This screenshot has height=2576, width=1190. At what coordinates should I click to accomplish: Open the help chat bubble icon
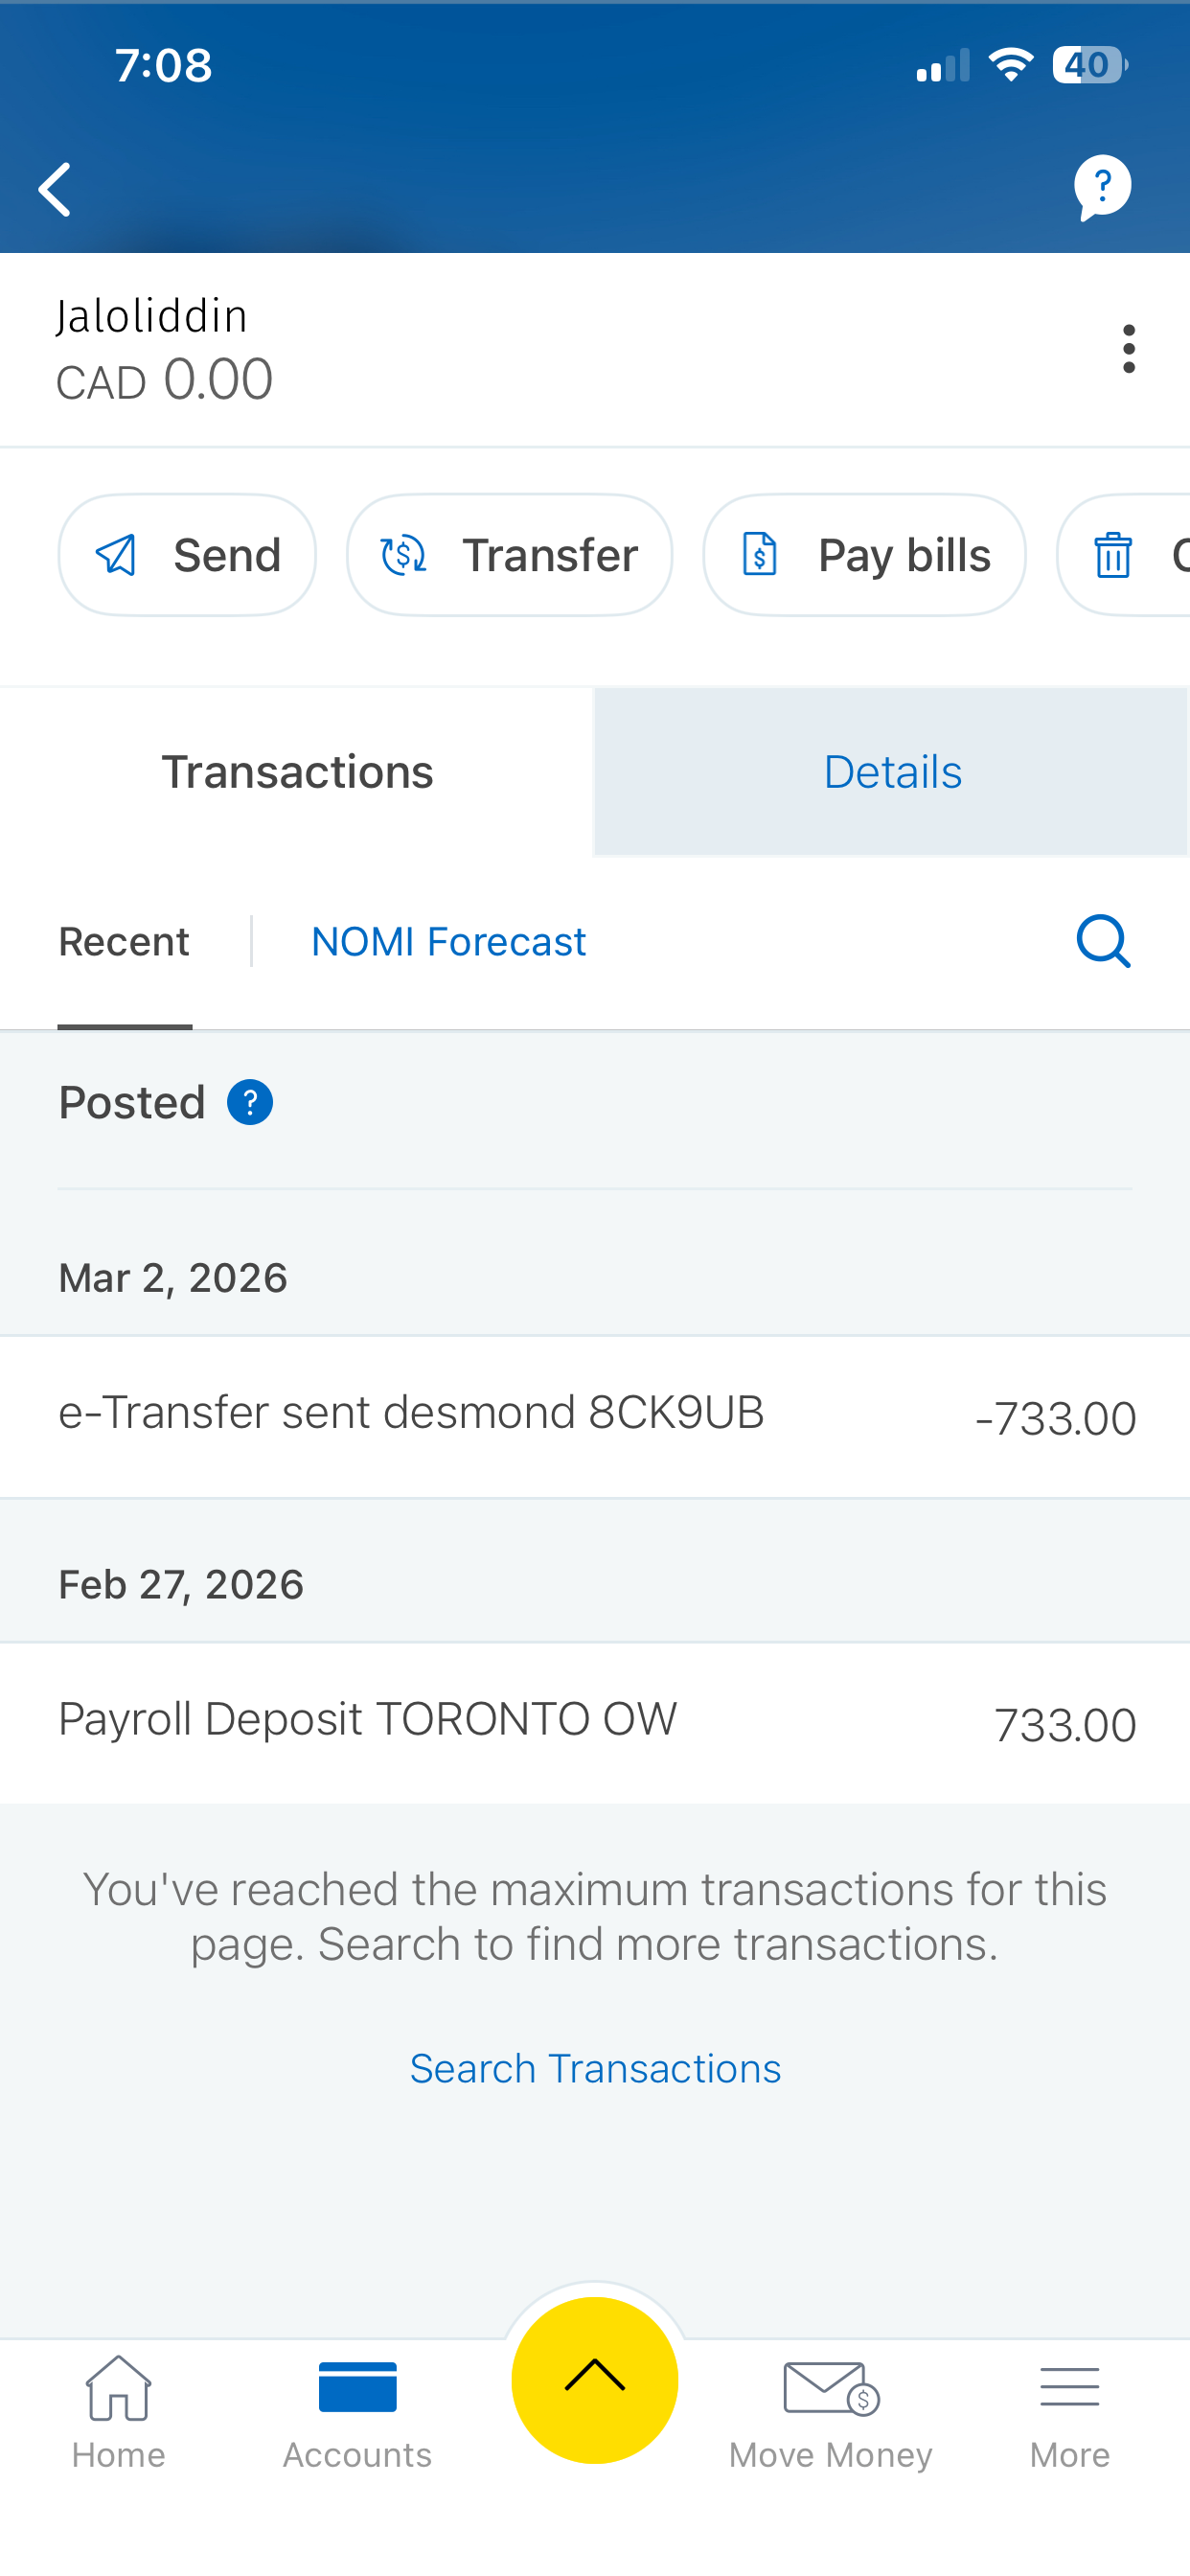(x=1102, y=187)
